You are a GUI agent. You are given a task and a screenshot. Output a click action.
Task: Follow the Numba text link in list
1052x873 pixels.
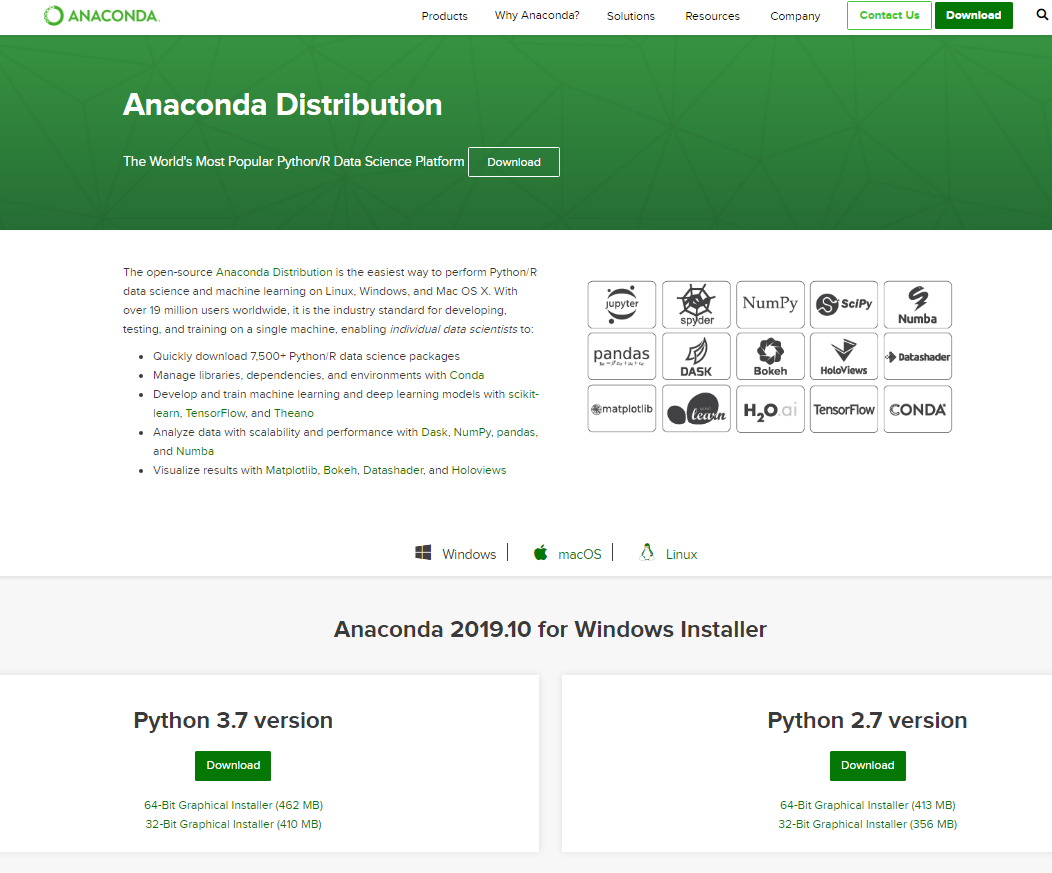pyautogui.click(x=196, y=451)
